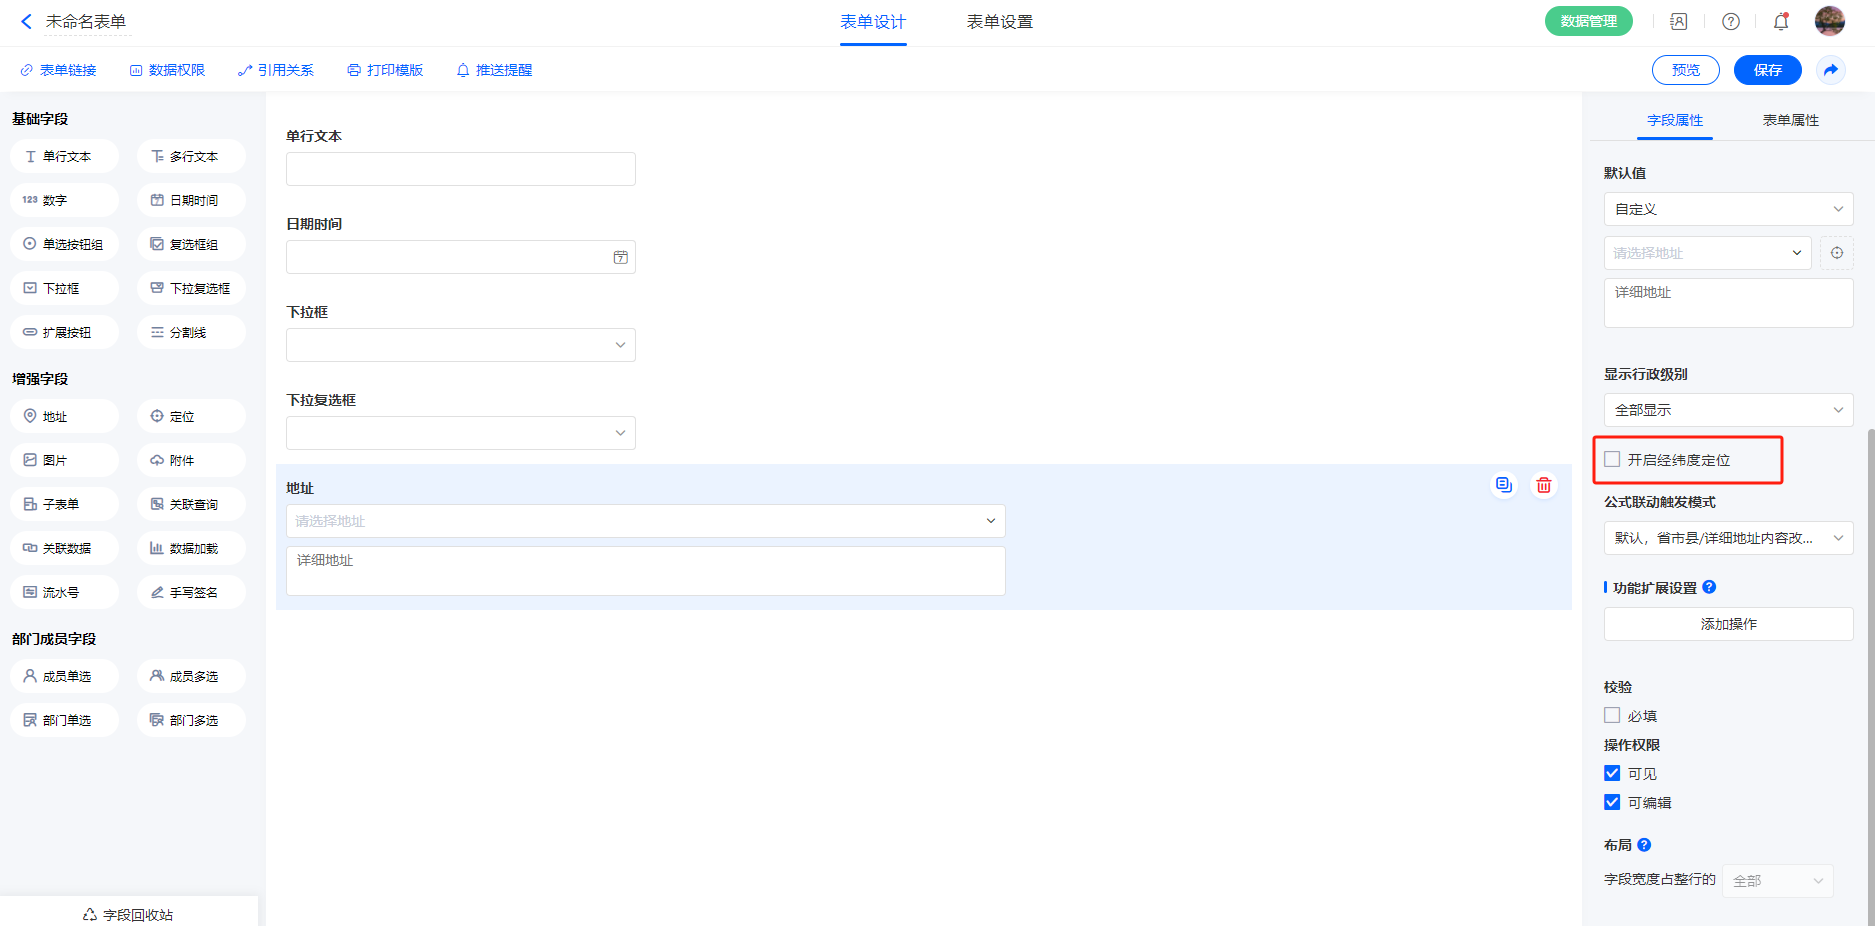This screenshot has height=926, width=1875.
Task: Click the 添加操作 button
Action: coord(1728,624)
